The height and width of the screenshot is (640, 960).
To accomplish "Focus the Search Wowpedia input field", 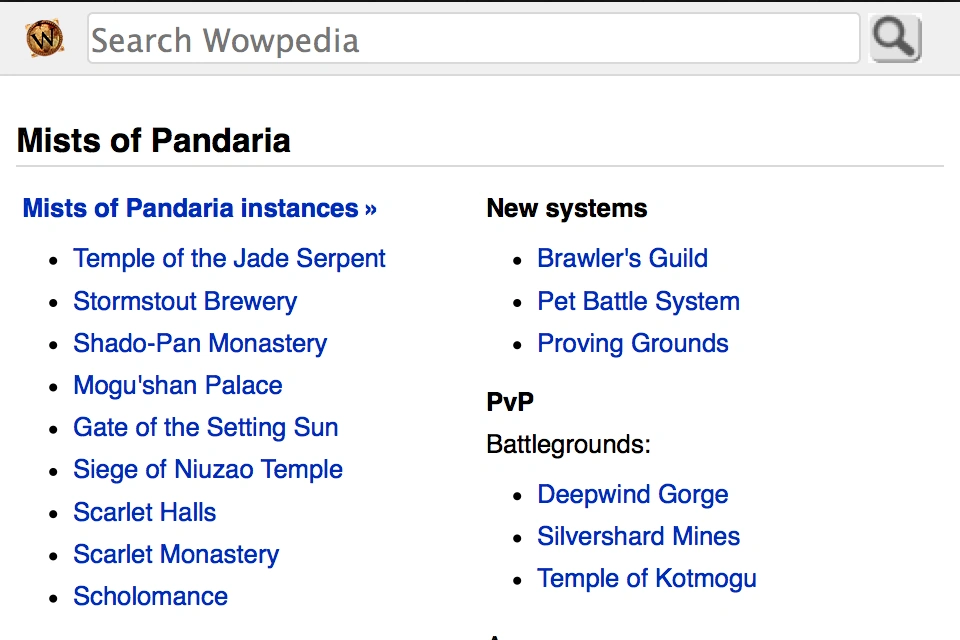I will pyautogui.click(x=473, y=39).
